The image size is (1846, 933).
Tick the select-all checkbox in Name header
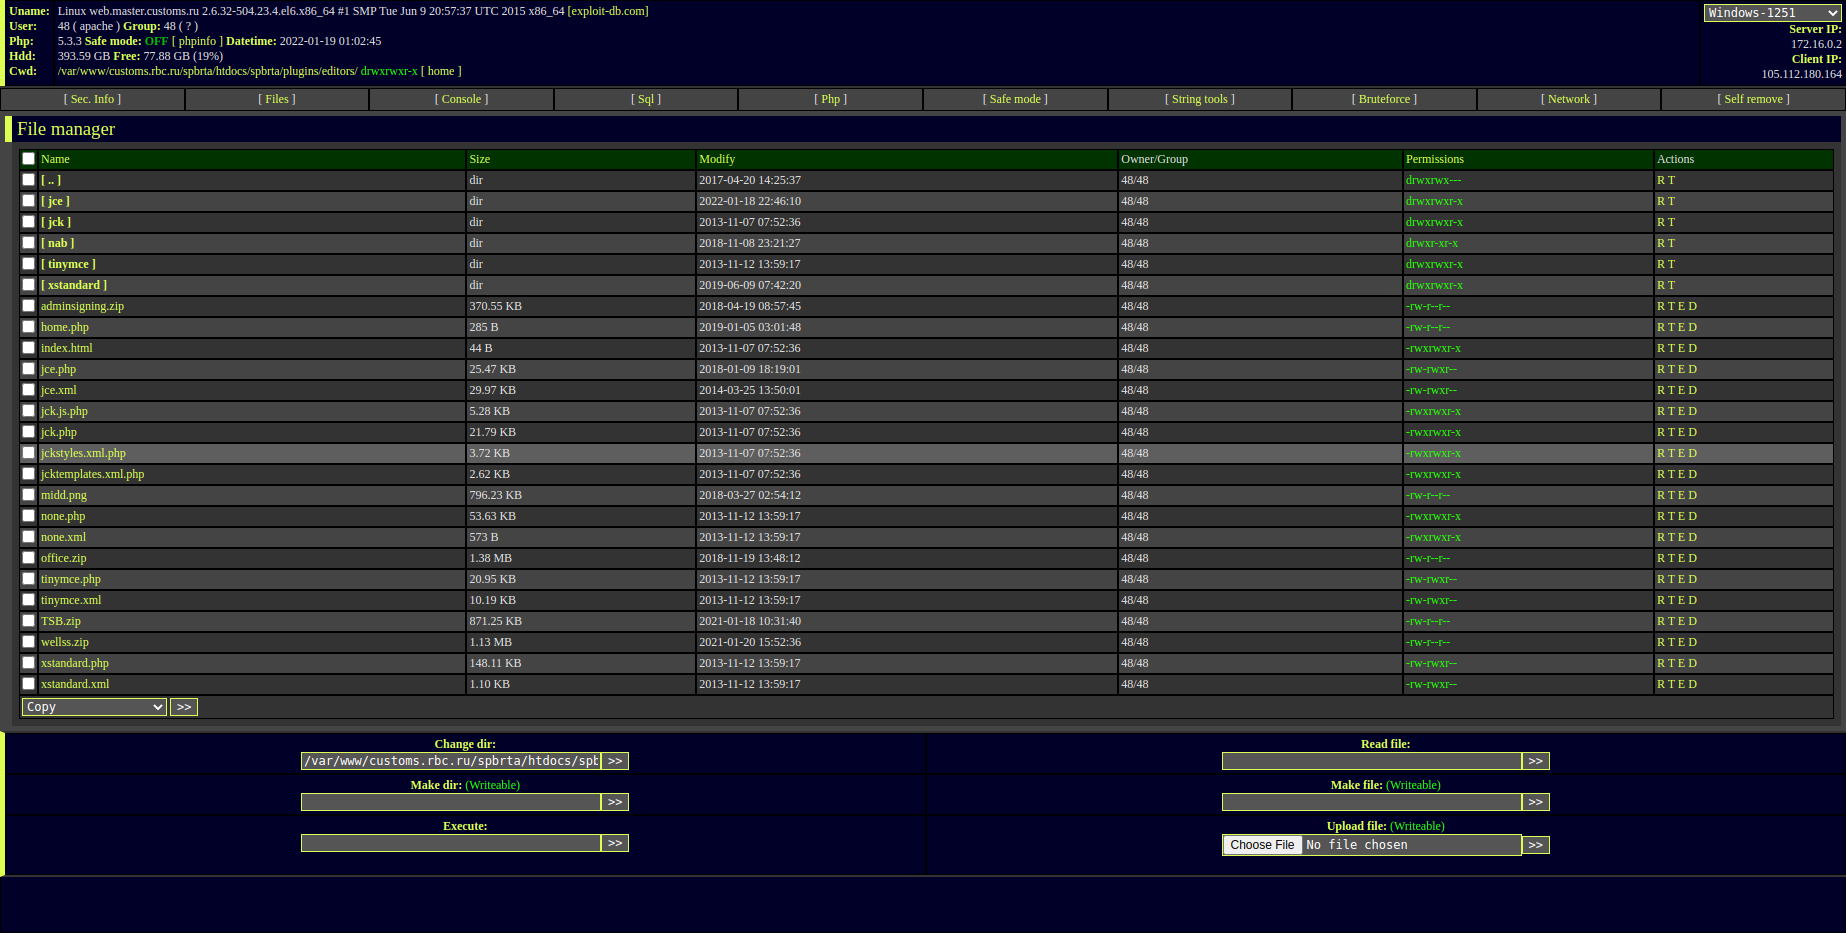pyautogui.click(x=29, y=159)
